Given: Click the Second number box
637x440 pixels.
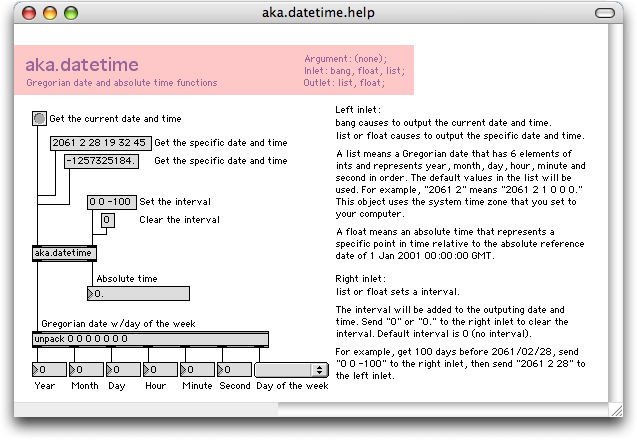Looking at the screenshot, I should pyautogui.click(x=234, y=370).
